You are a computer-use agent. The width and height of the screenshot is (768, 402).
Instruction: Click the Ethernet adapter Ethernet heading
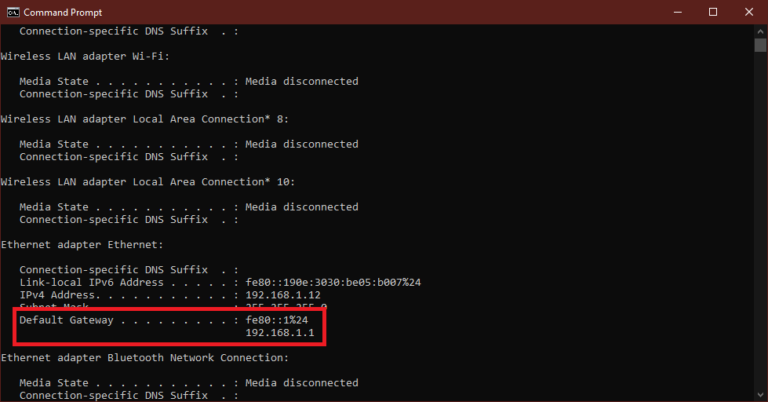coord(70,244)
